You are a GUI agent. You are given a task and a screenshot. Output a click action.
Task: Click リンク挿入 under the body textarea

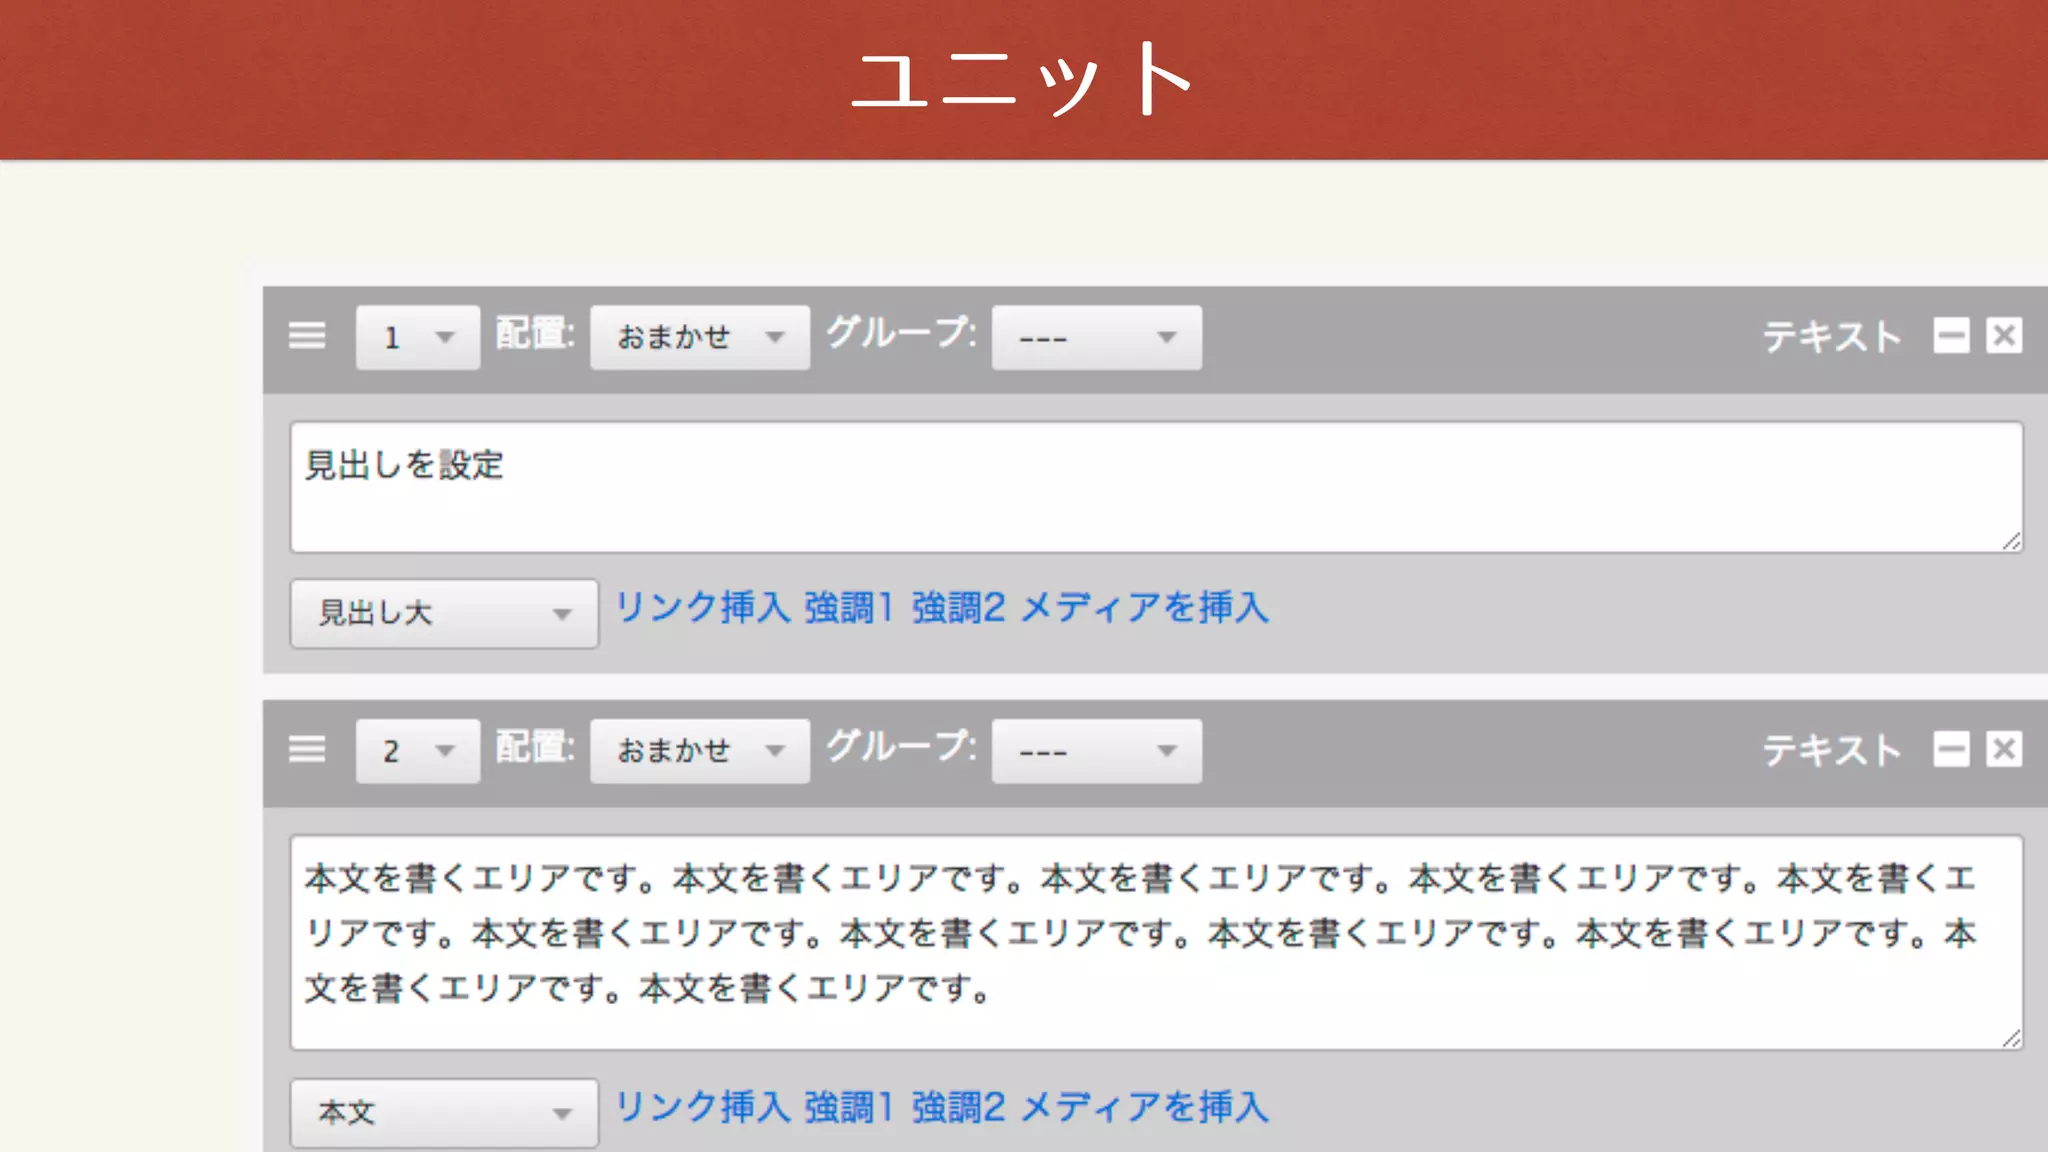[703, 1107]
